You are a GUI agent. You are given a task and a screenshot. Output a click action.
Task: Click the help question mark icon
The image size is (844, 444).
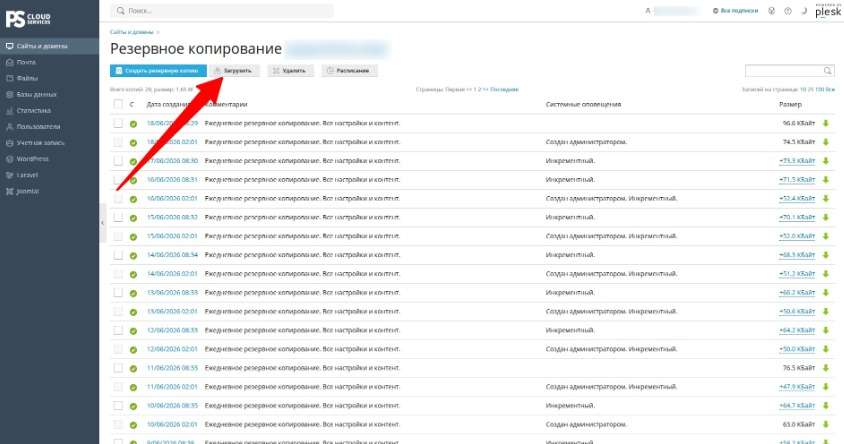click(787, 11)
